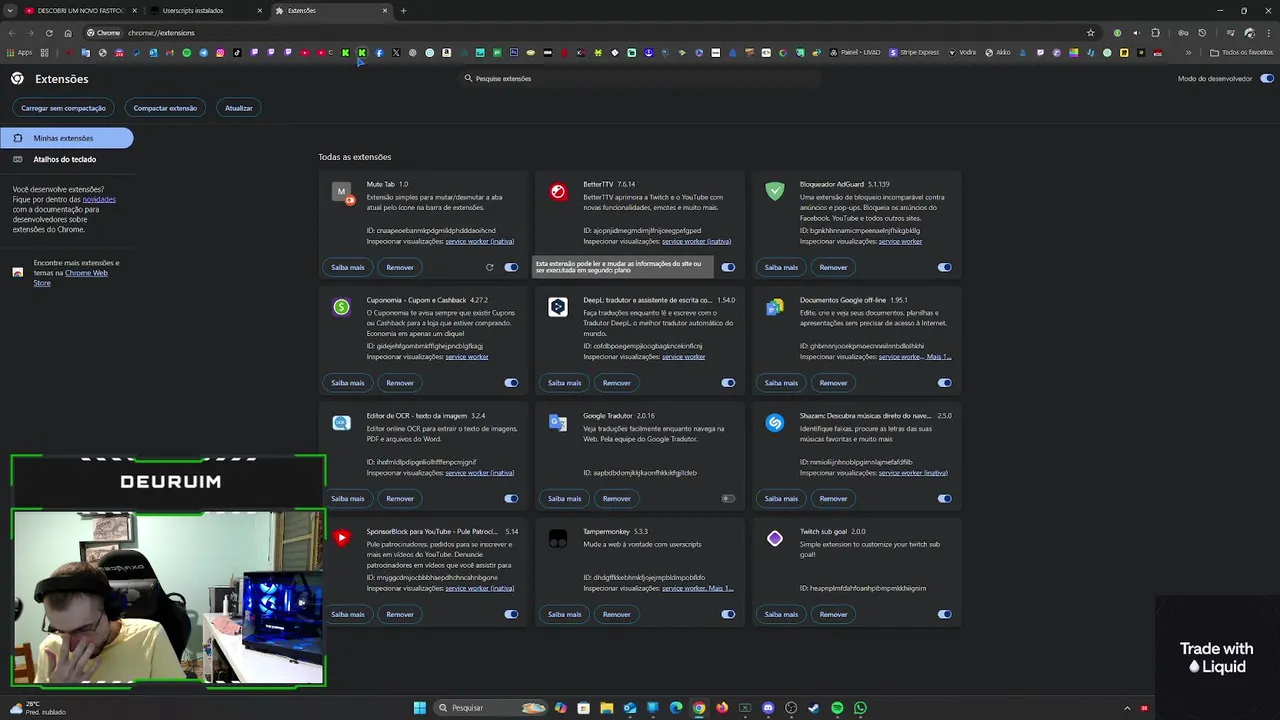Click the Mute Tab extension icon
Image resolution: width=1280 pixels, height=720 pixels.
coord(342,192)
